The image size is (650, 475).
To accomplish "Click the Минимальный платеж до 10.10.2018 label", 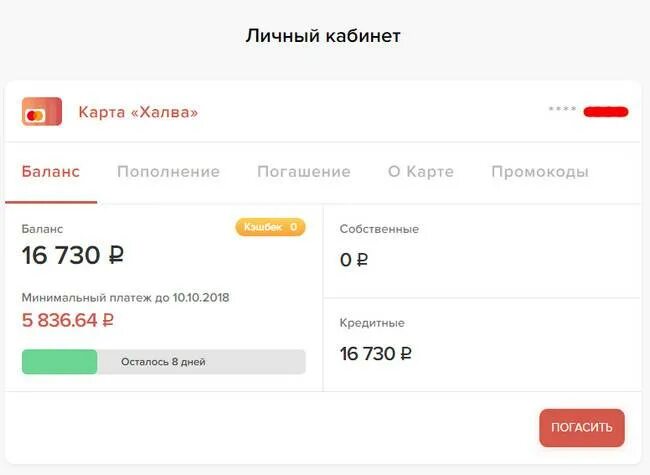I will (125, 298).
